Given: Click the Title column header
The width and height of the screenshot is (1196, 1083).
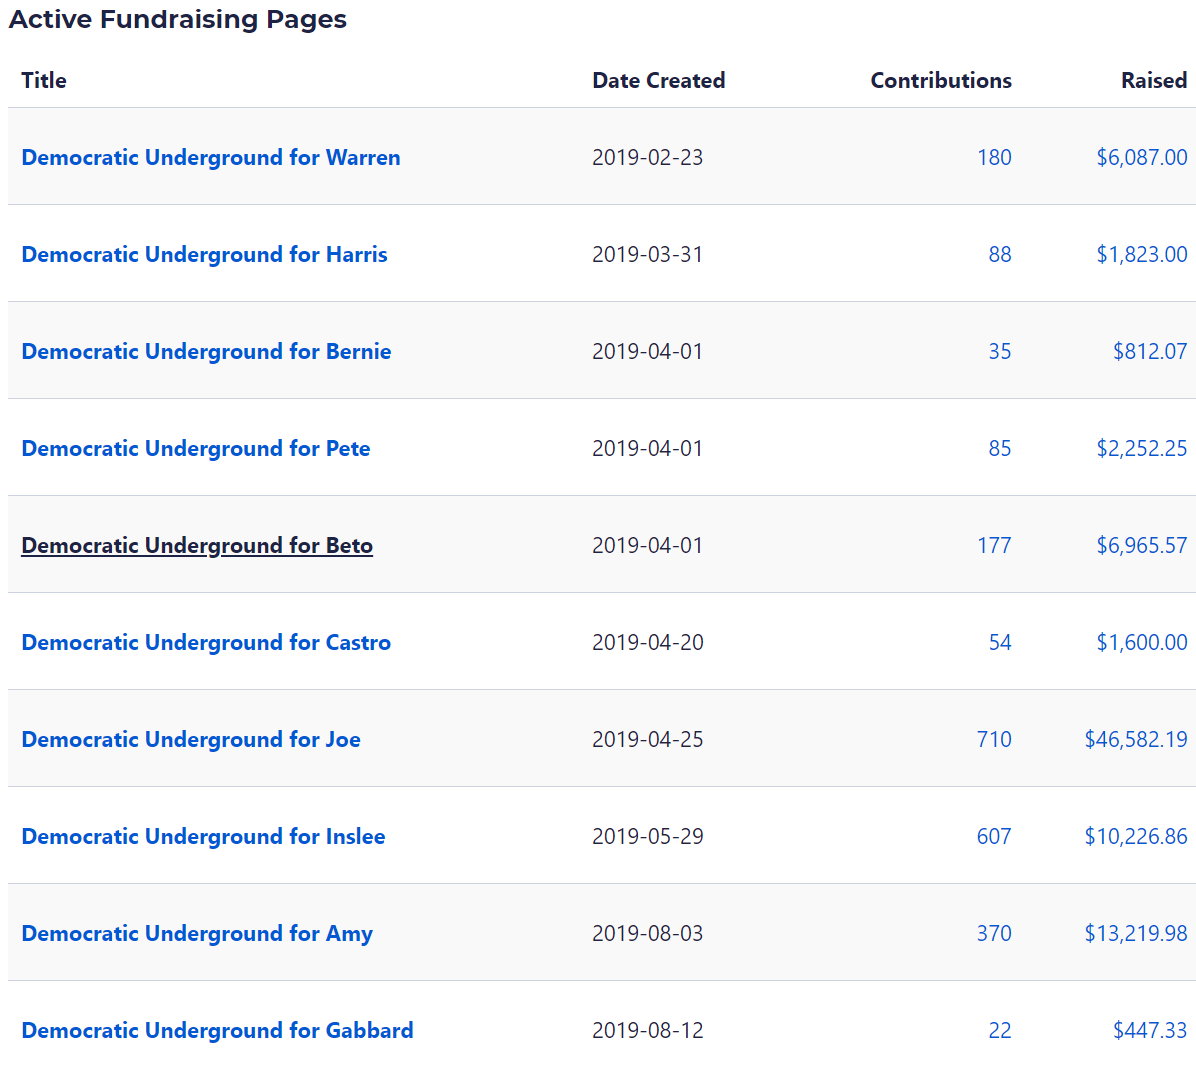Looking at the screenshot, I should coord(44,81).
